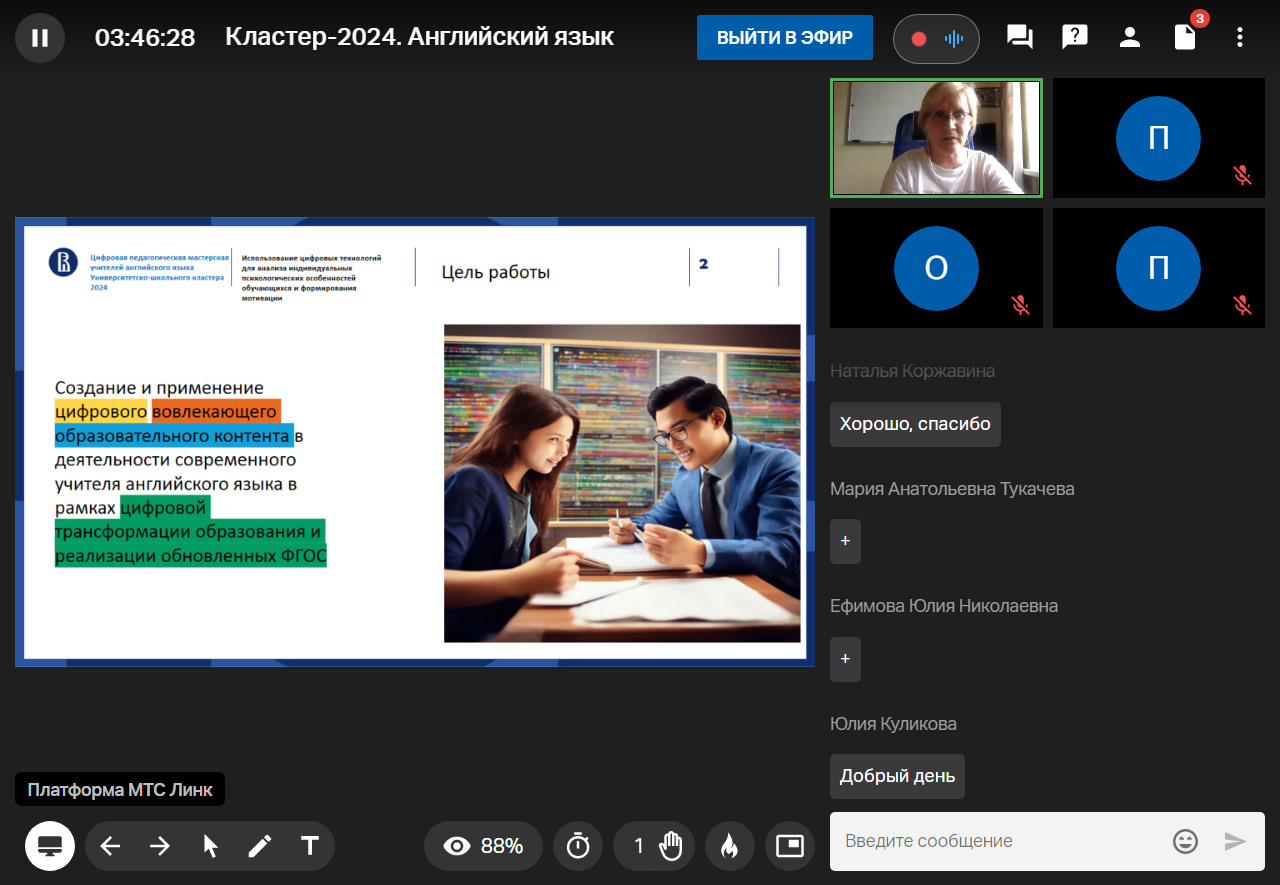
Task: Open the emoji picker in chat
Action: coord(1185,841)
